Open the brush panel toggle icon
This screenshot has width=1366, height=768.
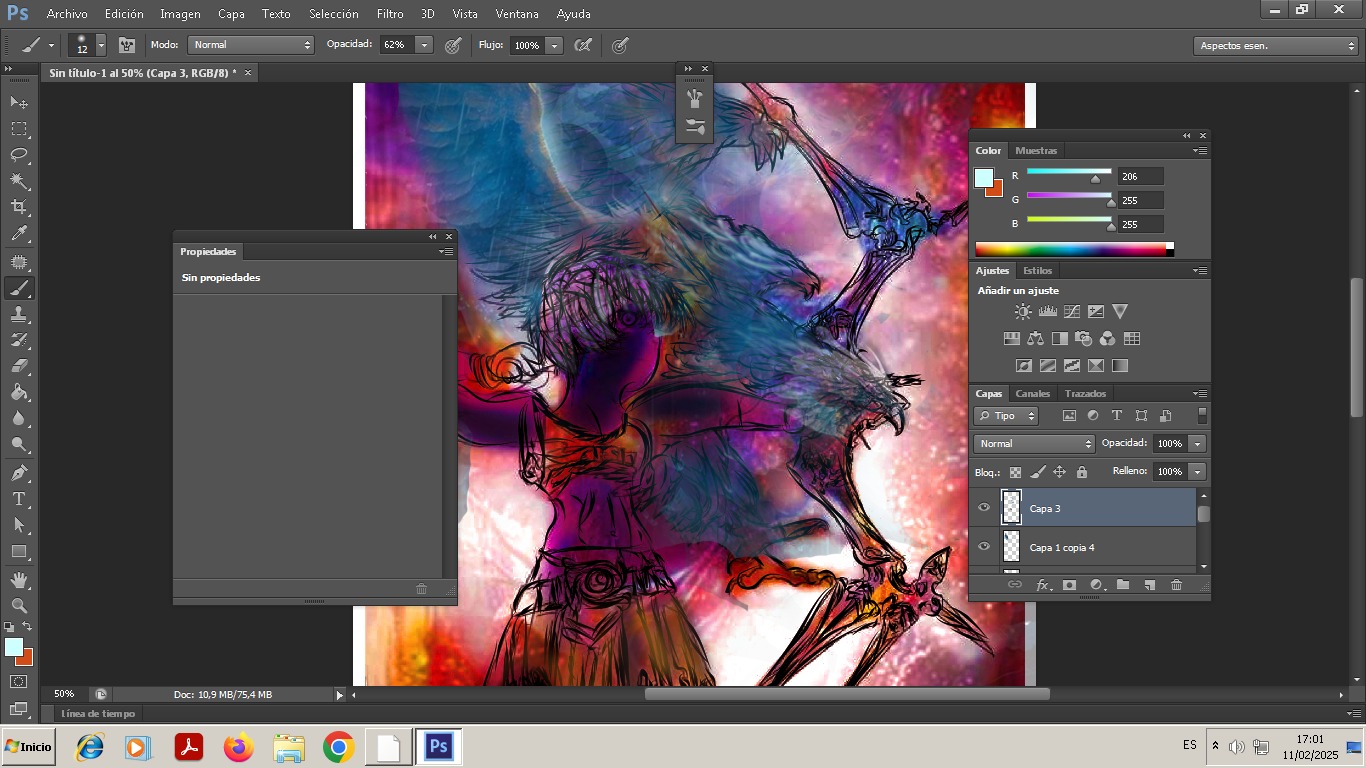127,45
